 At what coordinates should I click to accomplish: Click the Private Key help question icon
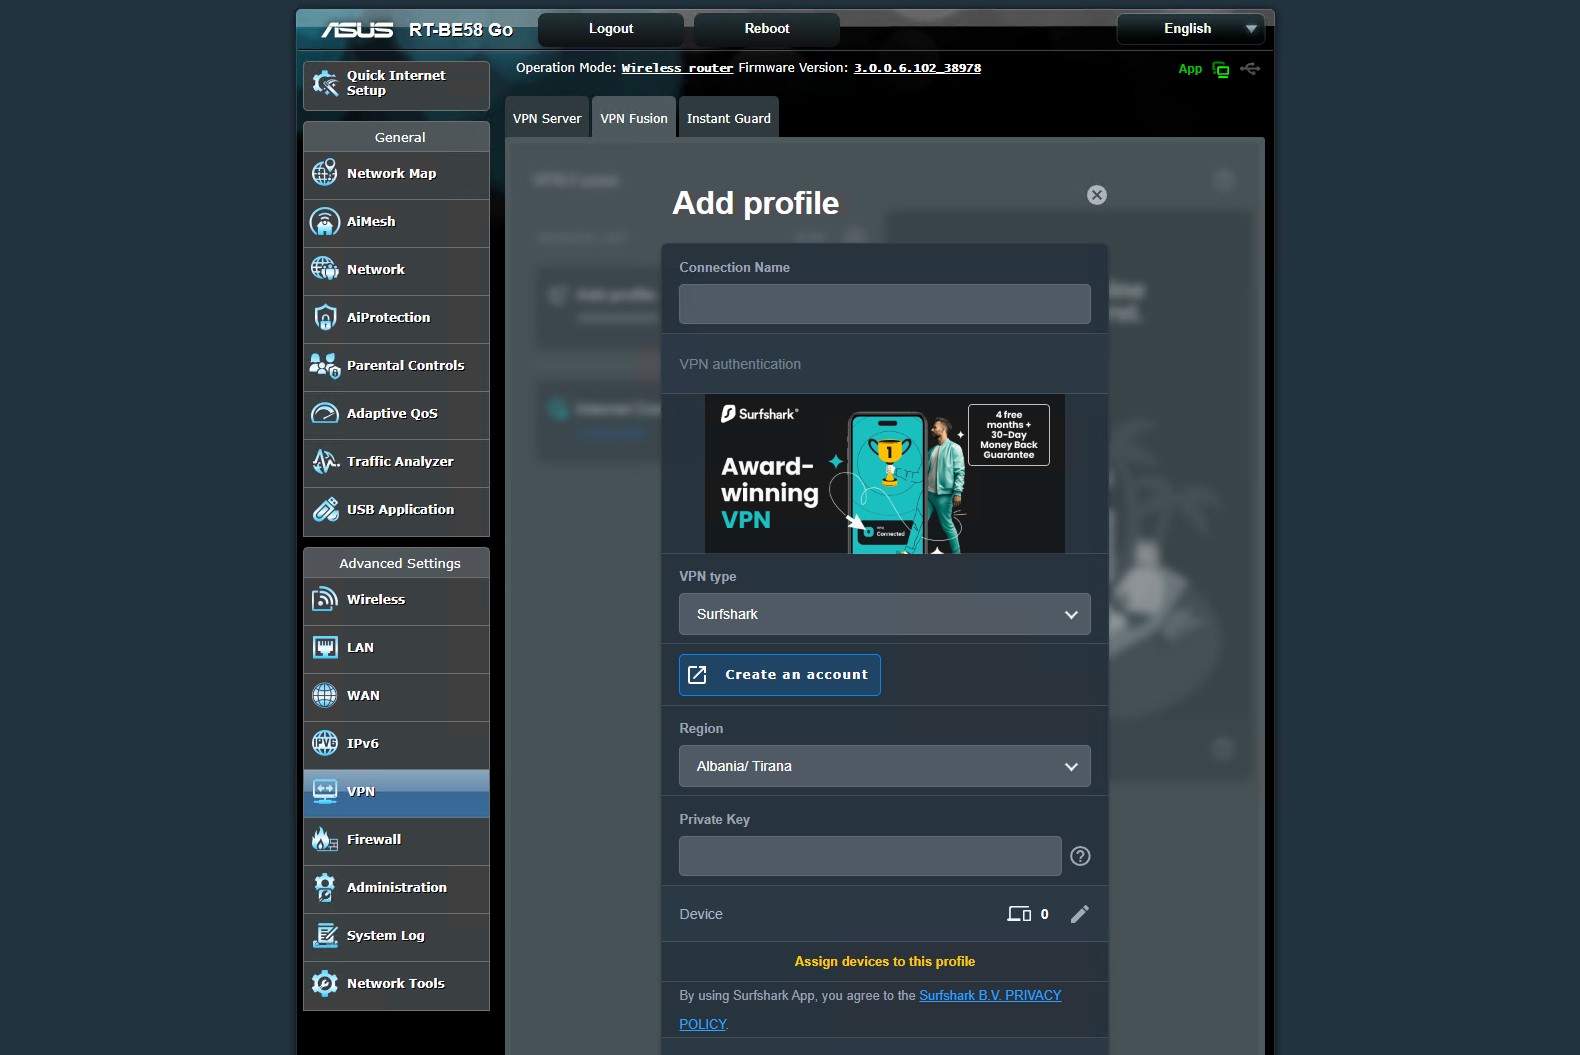point(1080,856)
